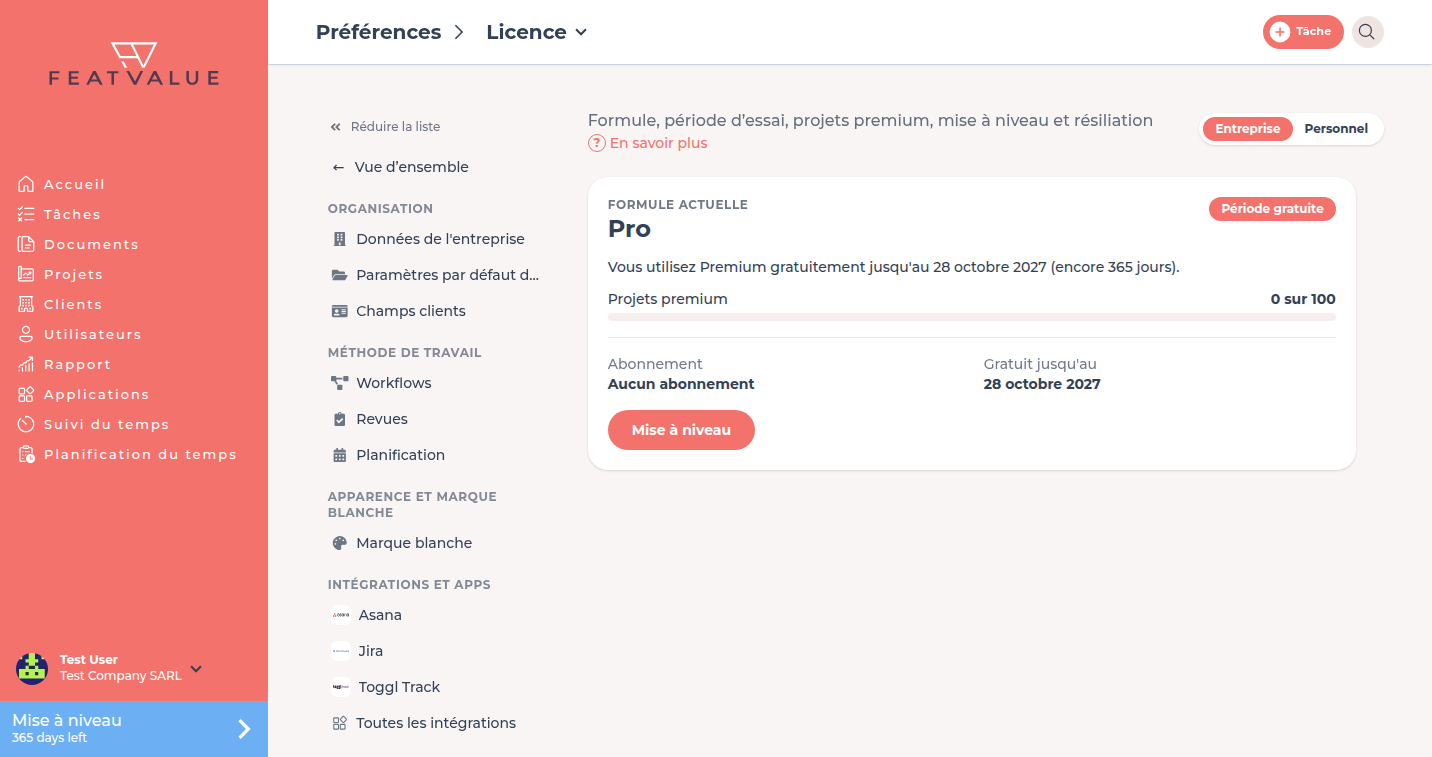Image resolution: width=1432 pixels, height=757 pixels.
Task: Click the FeatValue logo
Action: tap(134, 64)
